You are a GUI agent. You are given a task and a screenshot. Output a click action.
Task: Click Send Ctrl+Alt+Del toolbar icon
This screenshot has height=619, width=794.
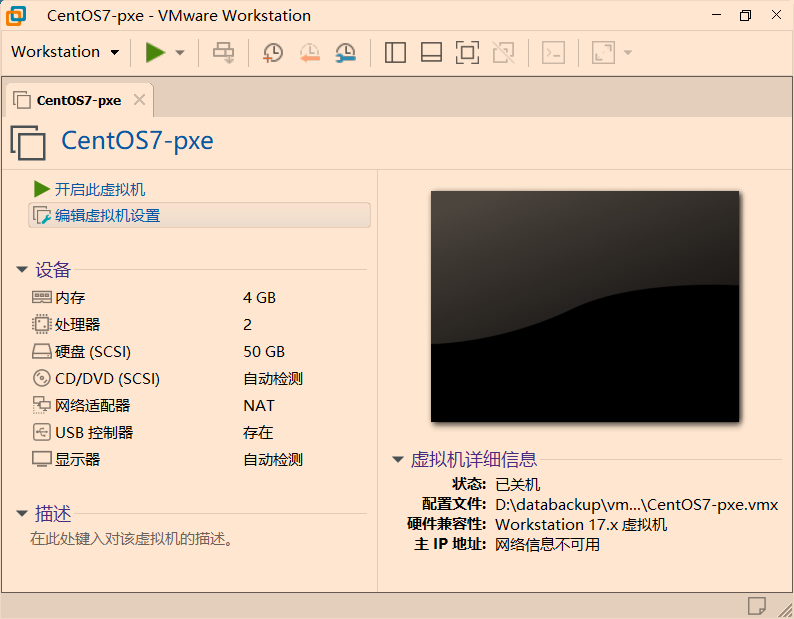click(223, 53)
